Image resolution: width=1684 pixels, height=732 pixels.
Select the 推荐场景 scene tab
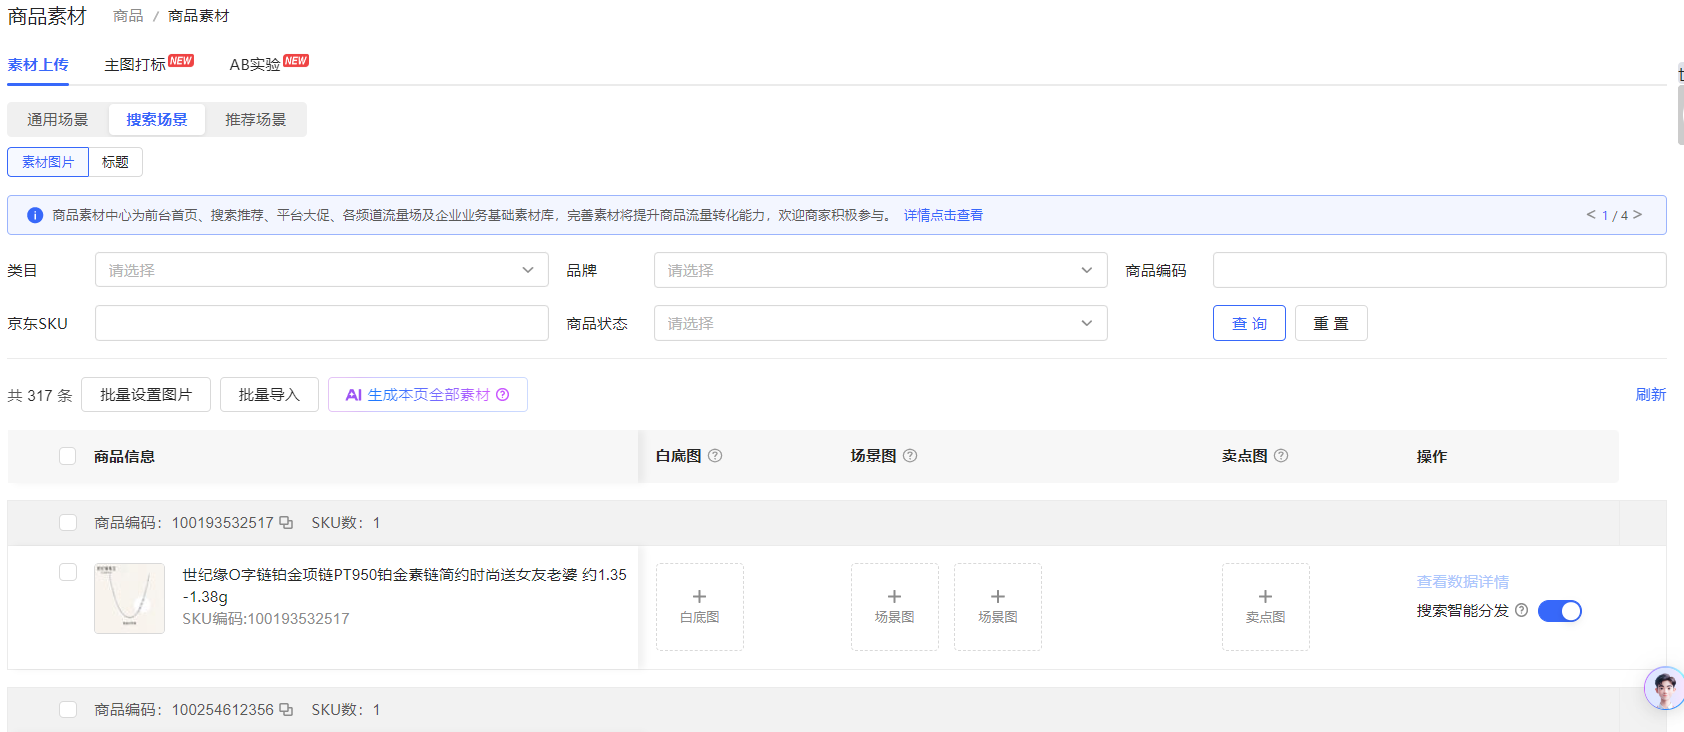pos(255,119)
